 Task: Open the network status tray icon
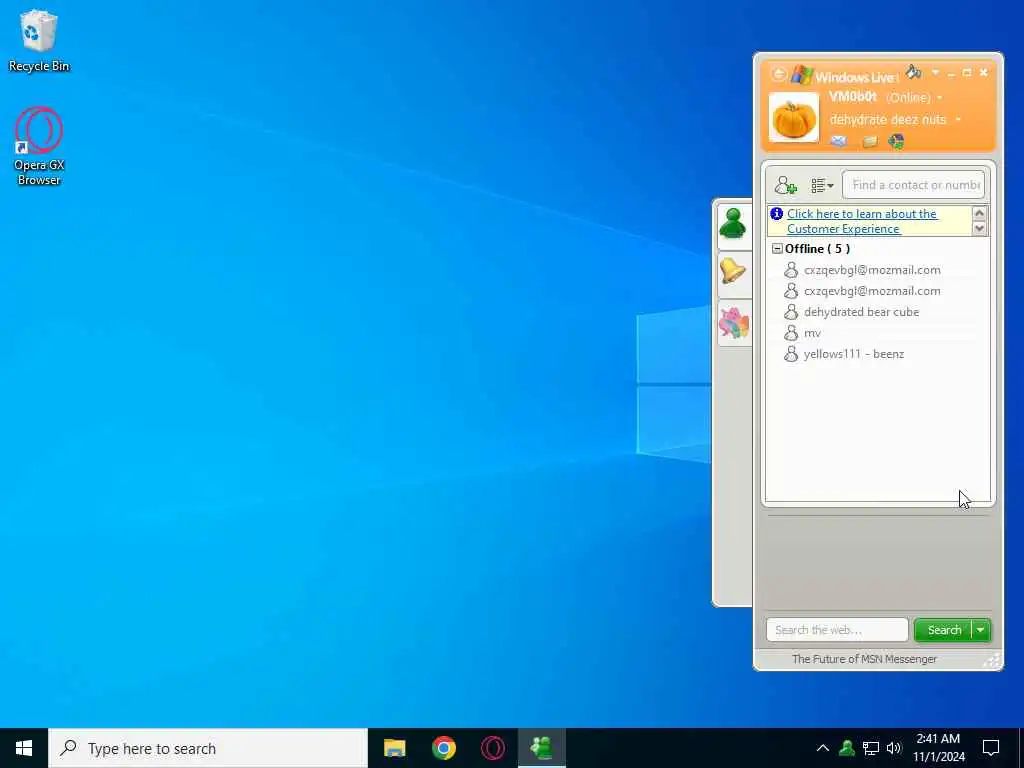[x=871, y=748]
